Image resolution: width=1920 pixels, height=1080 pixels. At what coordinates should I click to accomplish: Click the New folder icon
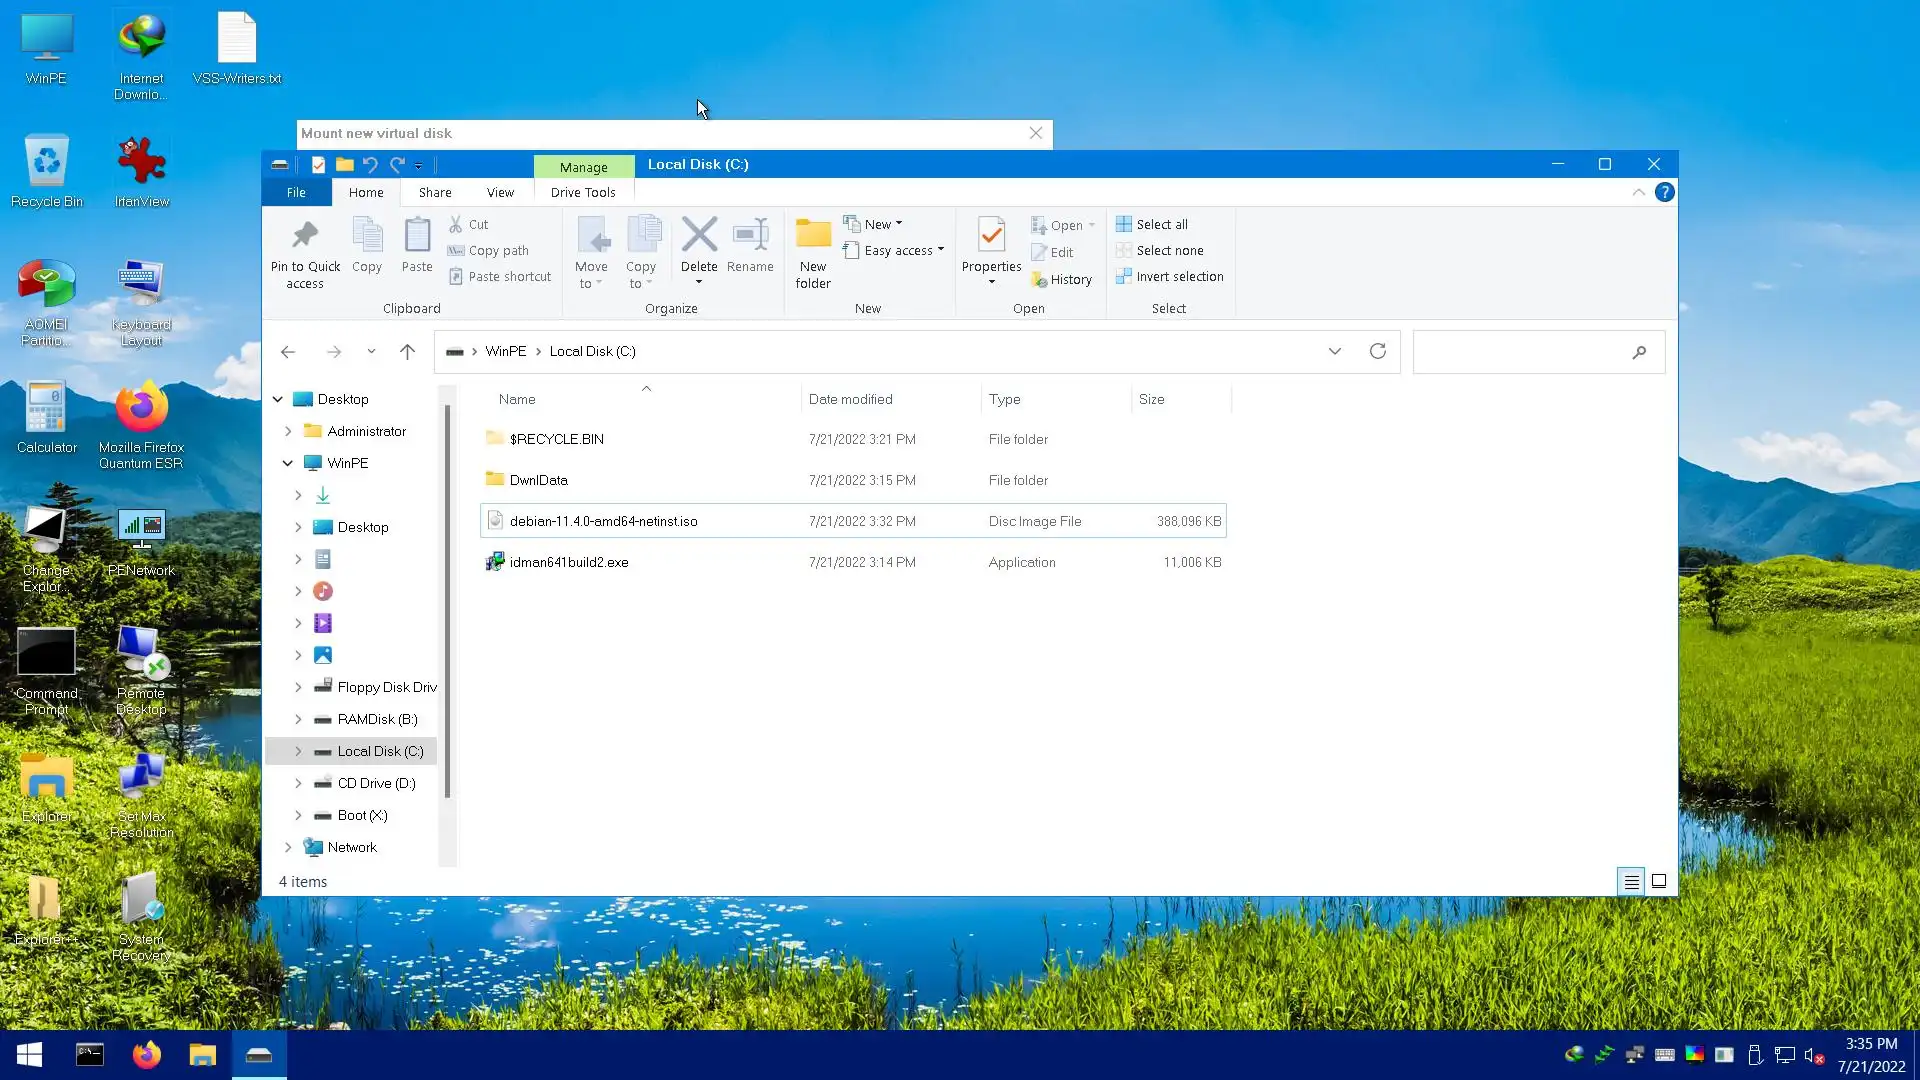pyautogui.click(x=813, y=237)
